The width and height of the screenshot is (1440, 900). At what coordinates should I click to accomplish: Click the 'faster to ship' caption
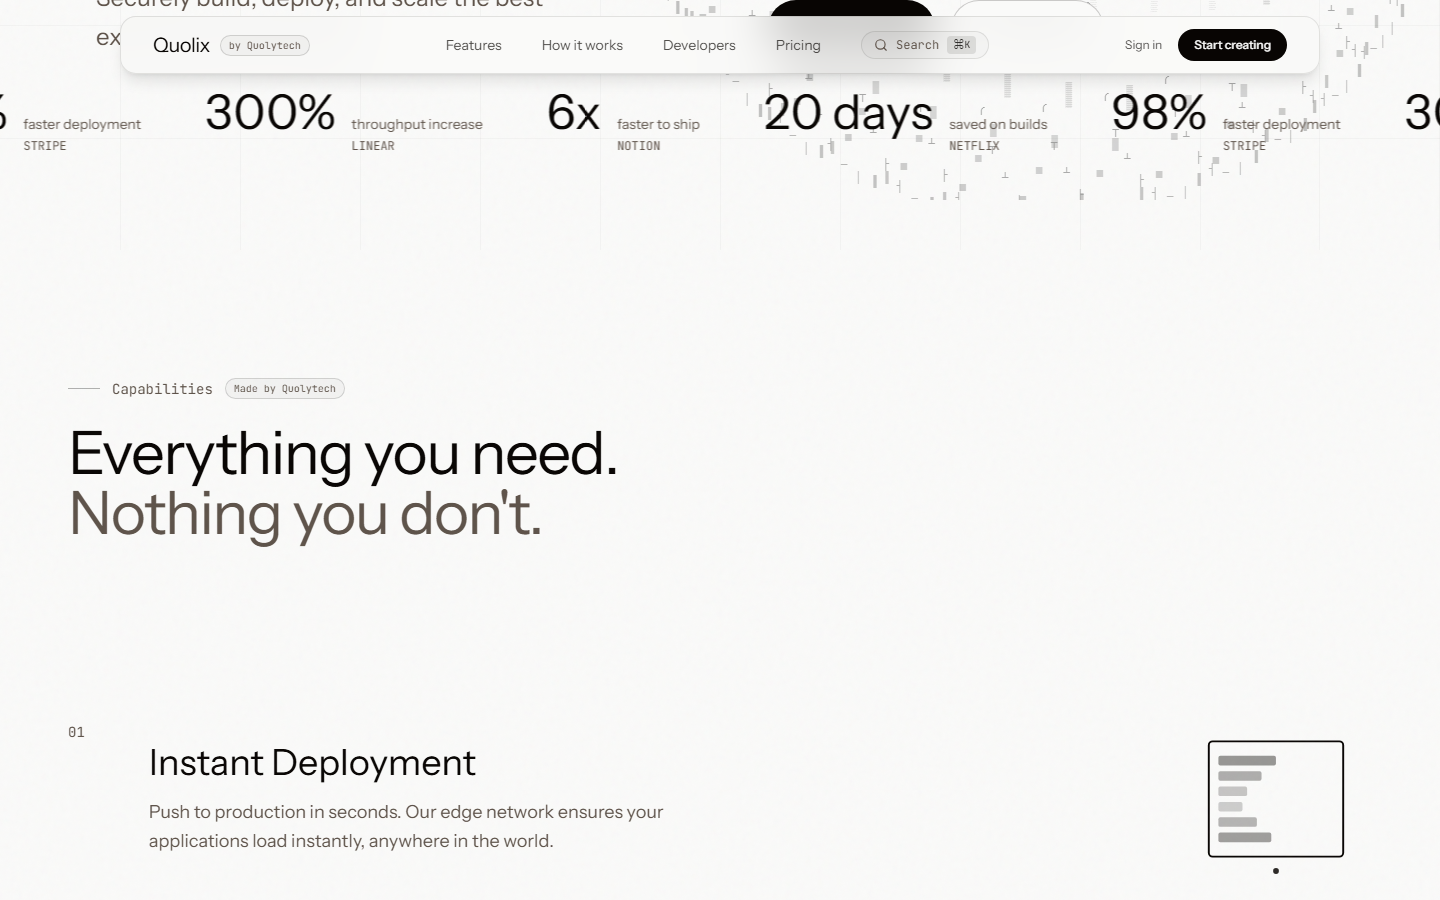click(658, 124)
